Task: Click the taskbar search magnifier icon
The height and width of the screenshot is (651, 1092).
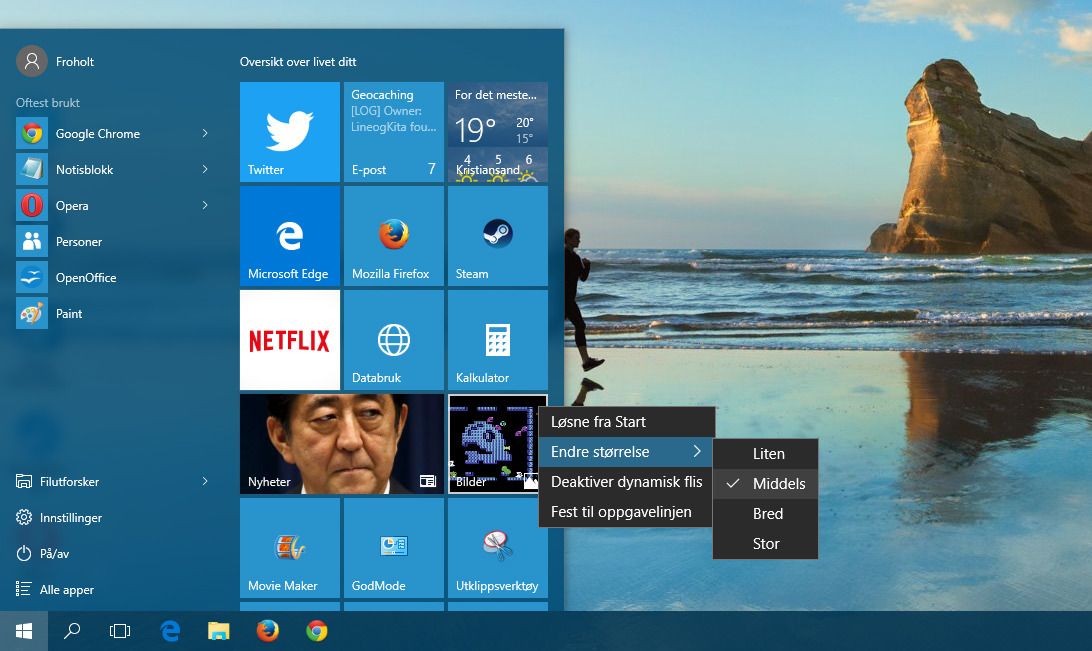Action: tap(72, 631)
